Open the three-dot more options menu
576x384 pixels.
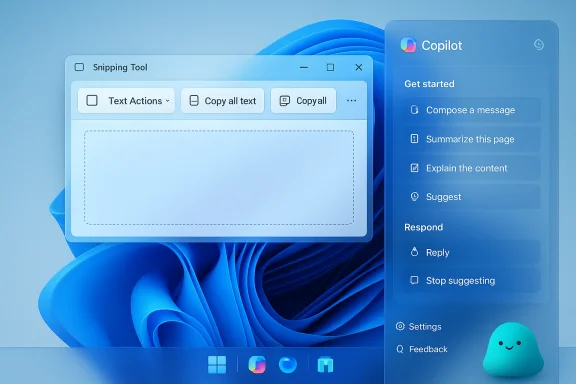(x=352, y=101)
